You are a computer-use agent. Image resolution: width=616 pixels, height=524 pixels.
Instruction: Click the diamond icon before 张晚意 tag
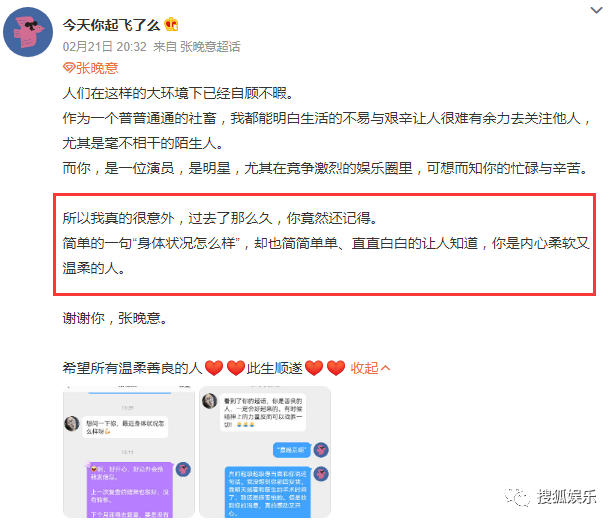tap(69, 68)
